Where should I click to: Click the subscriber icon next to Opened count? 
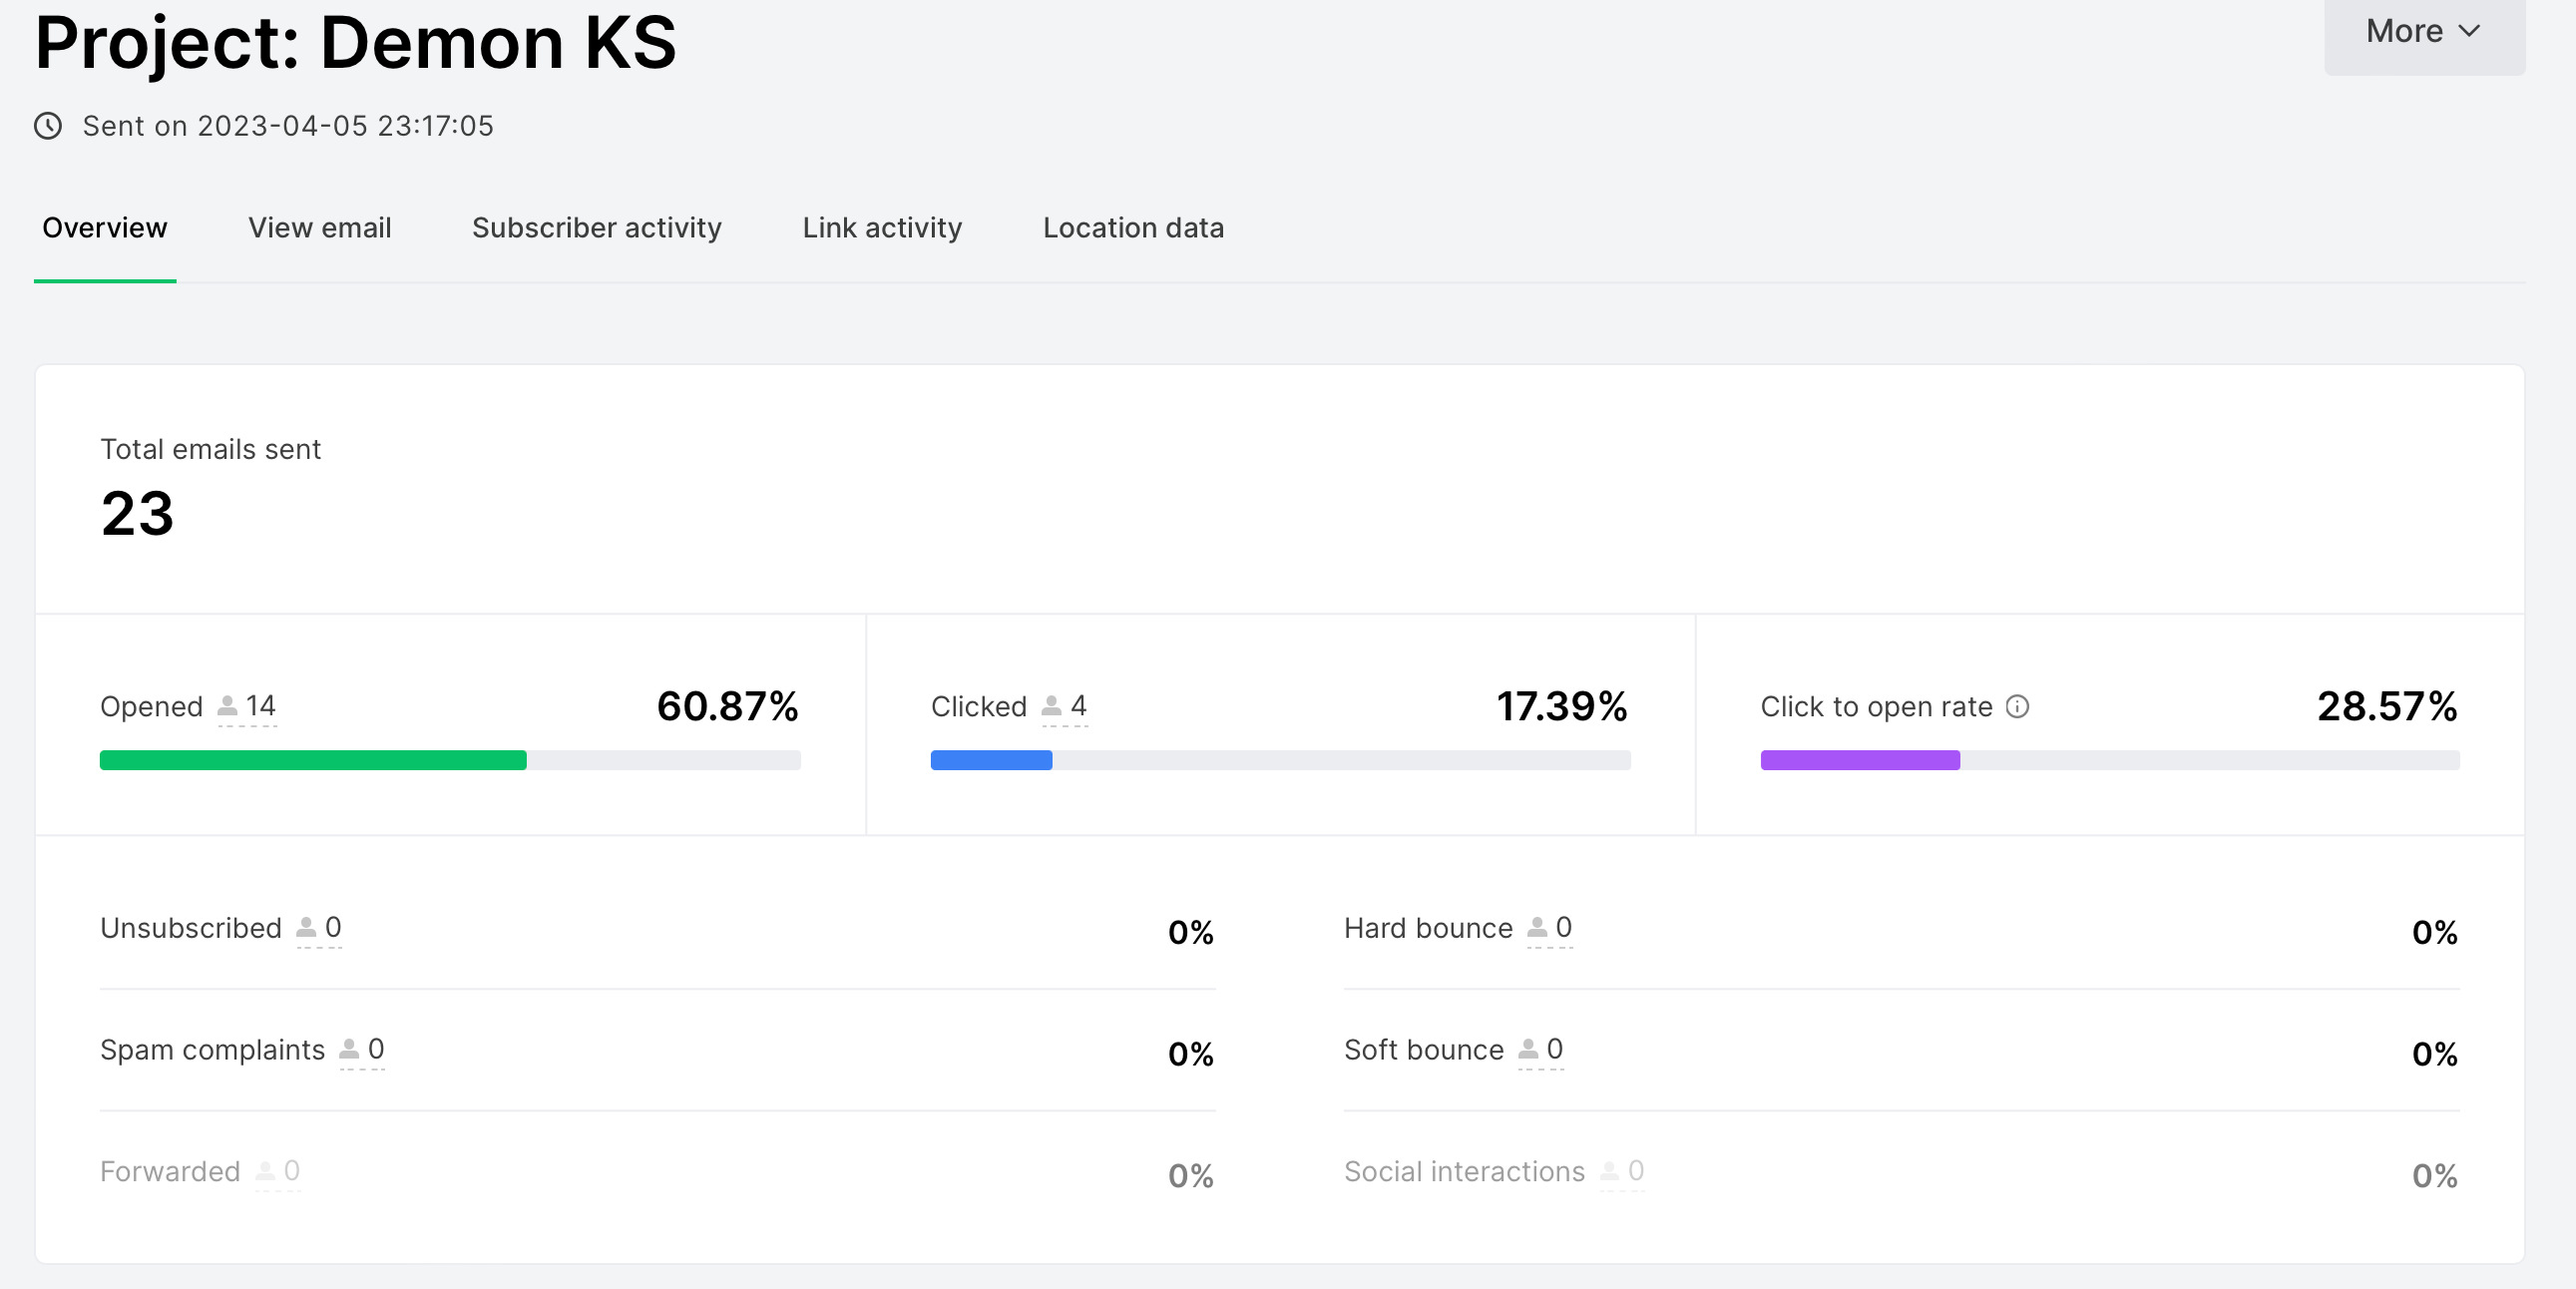[228, 707]
